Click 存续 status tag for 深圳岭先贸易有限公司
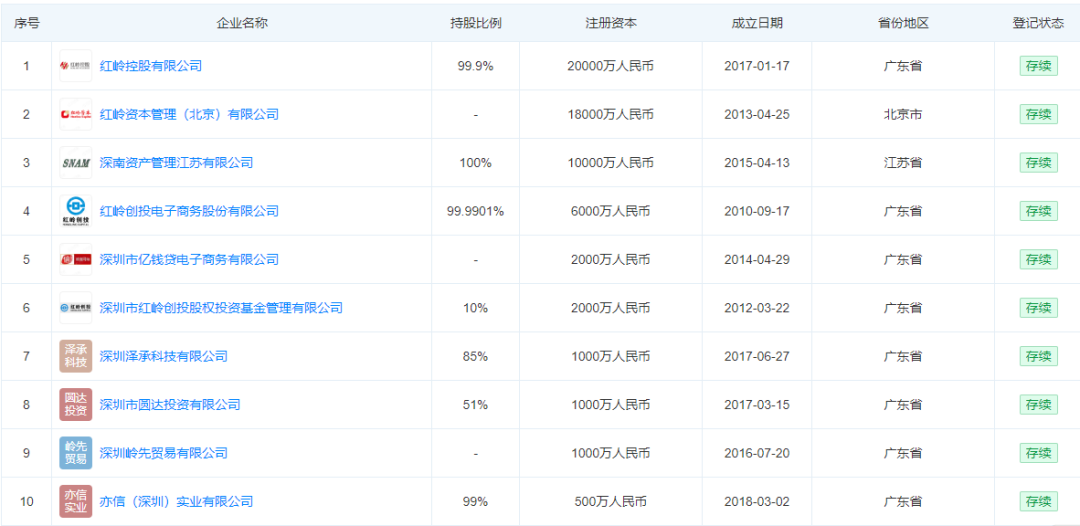 (x=1038, y=453)
